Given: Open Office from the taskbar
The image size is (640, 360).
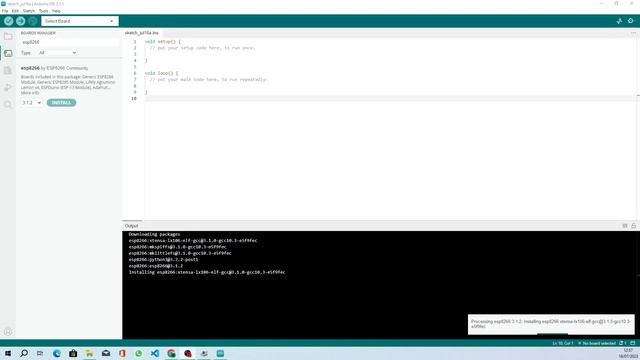Looking at the screenshot, I should pos(122,353).
